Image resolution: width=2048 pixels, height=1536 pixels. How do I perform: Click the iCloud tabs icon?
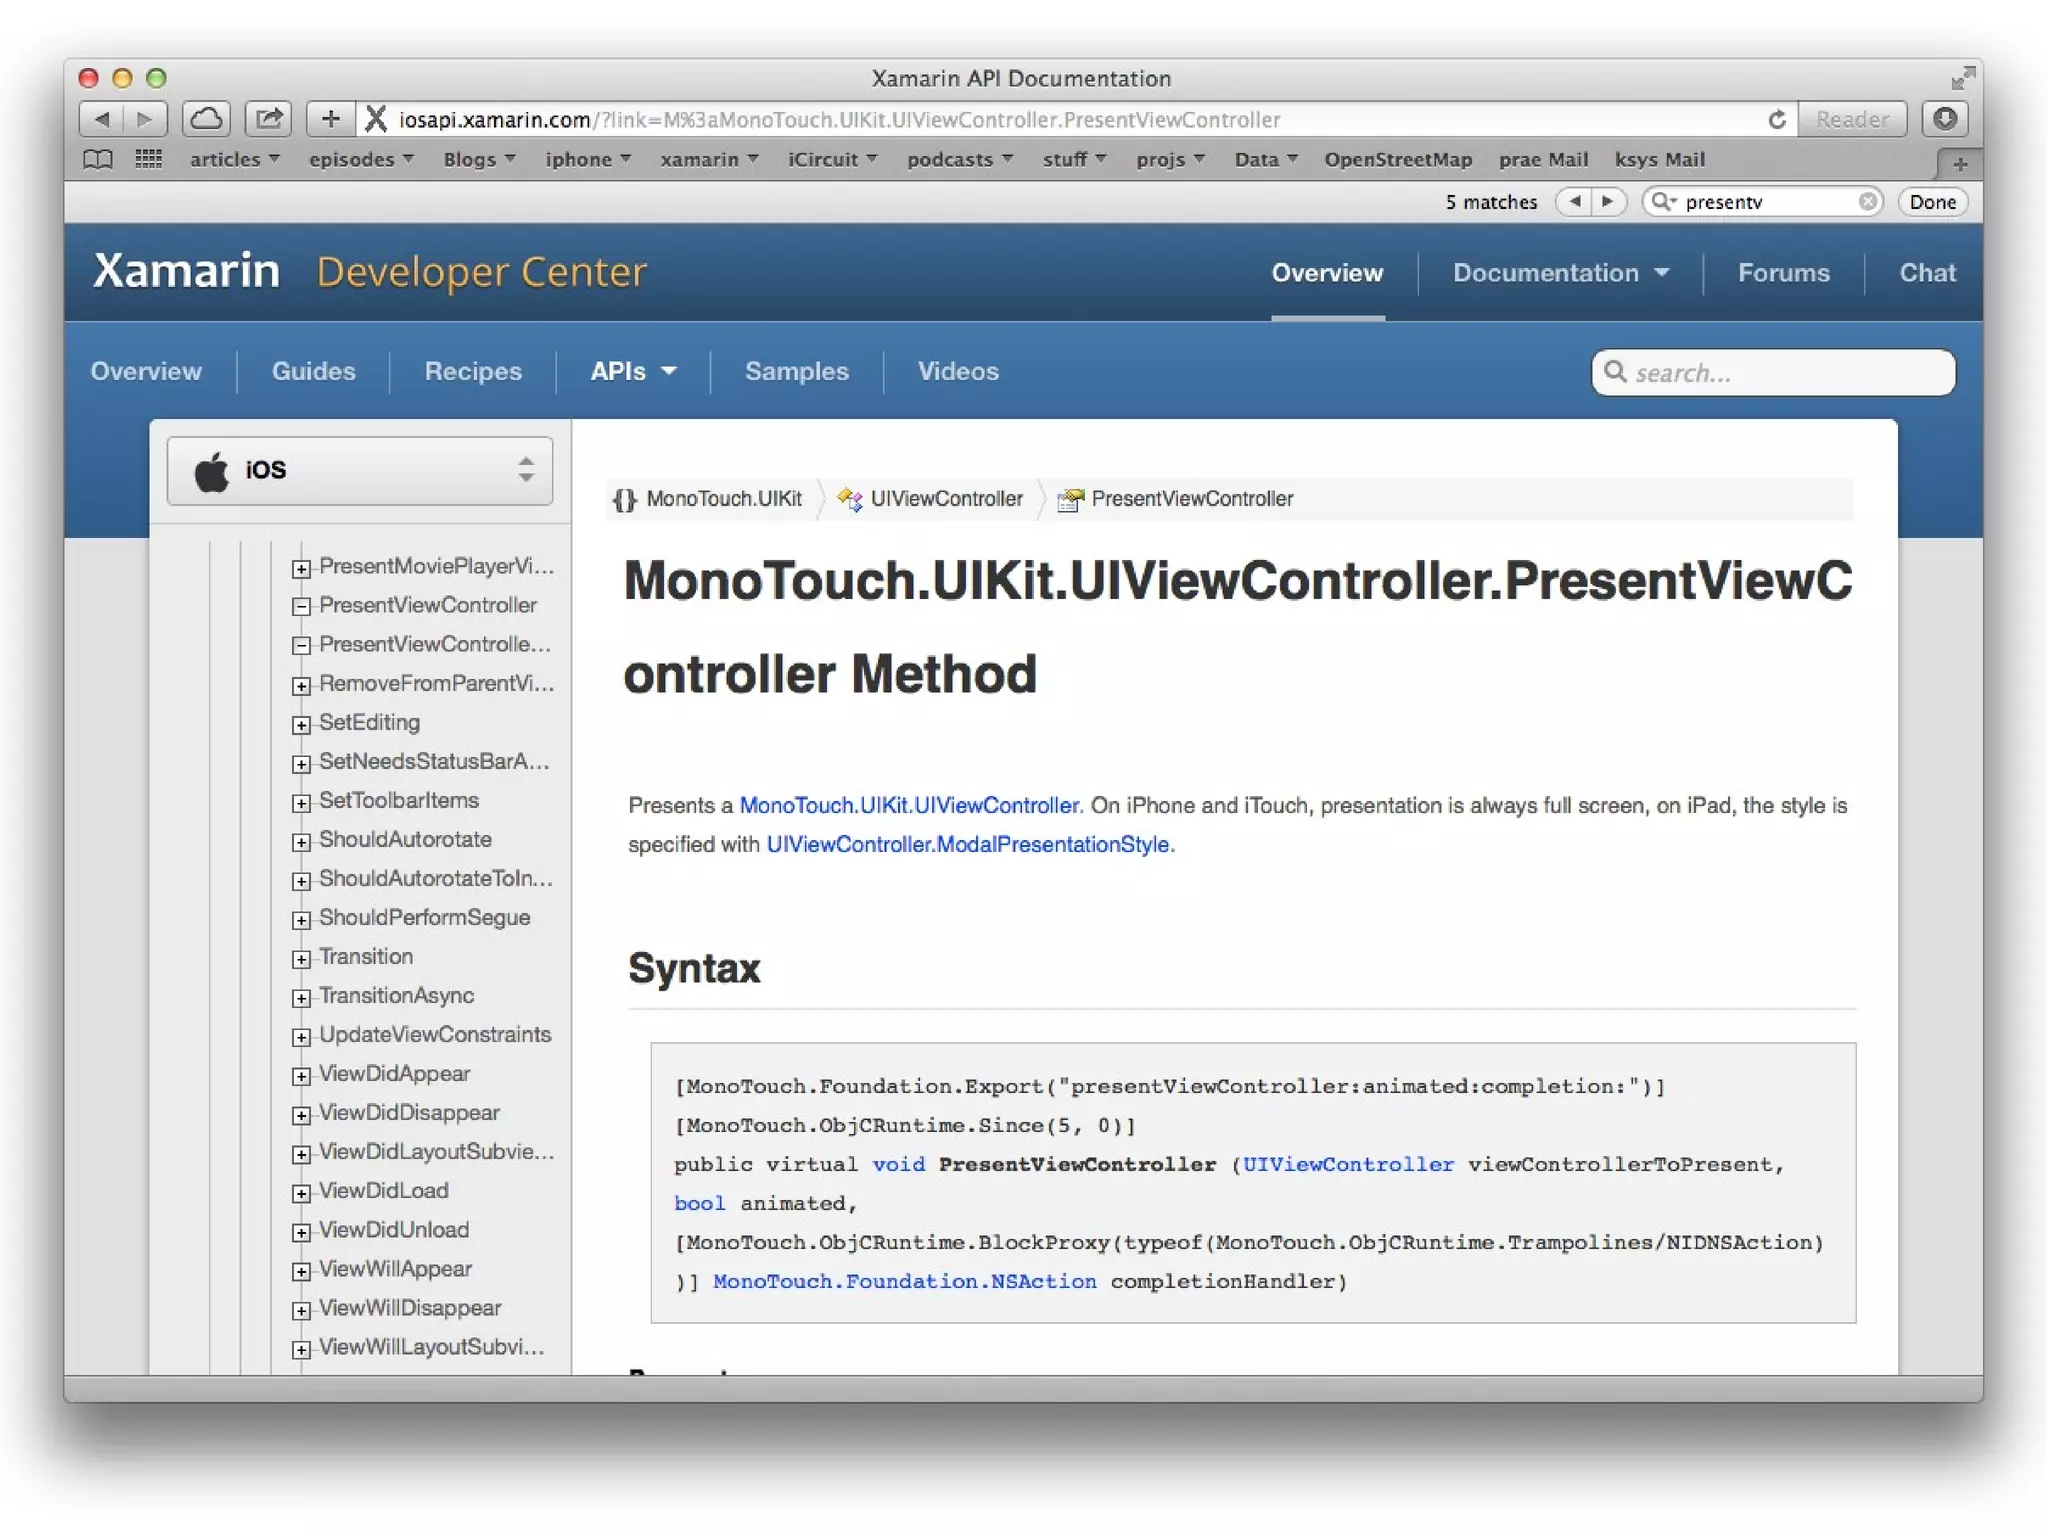206,119
